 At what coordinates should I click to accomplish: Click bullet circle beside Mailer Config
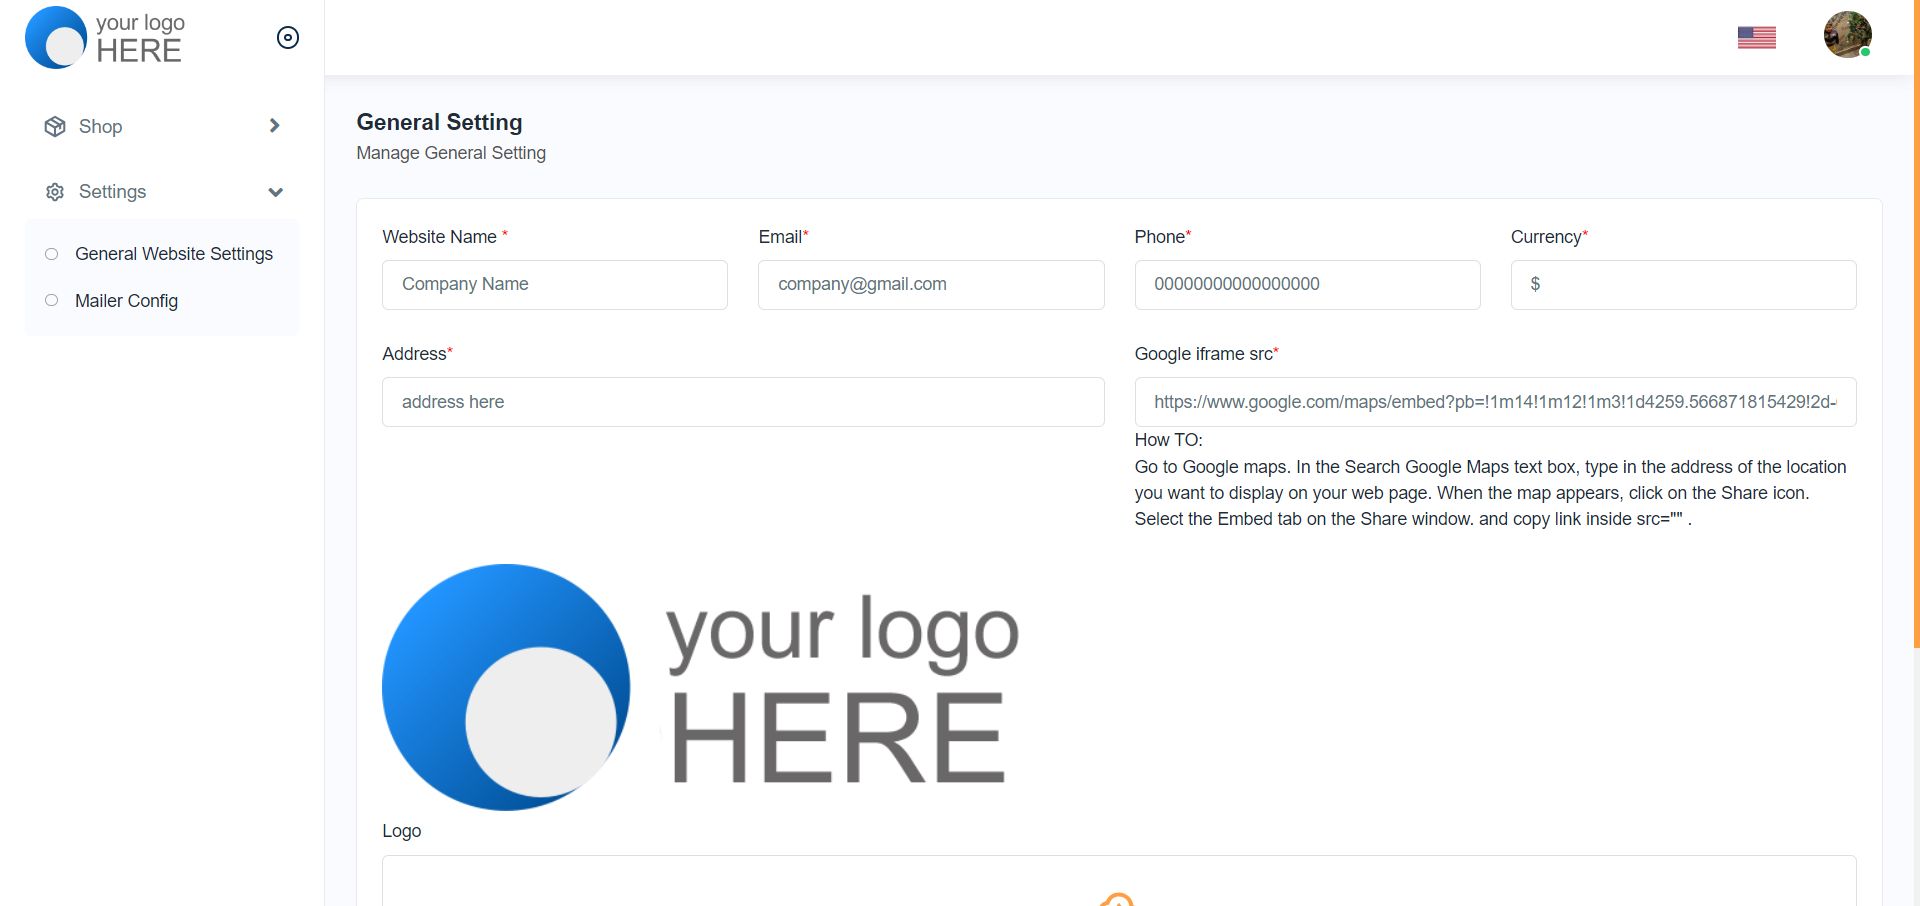(x=52, y=300)
